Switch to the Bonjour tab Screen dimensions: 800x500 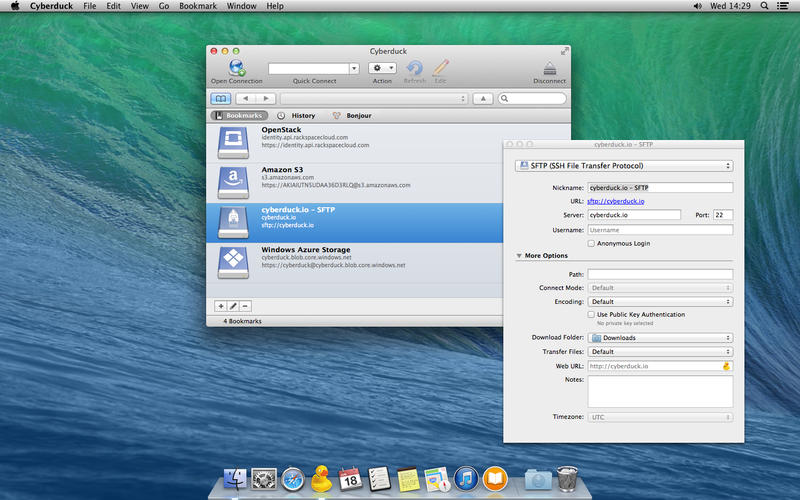click(x=352, y=116)
